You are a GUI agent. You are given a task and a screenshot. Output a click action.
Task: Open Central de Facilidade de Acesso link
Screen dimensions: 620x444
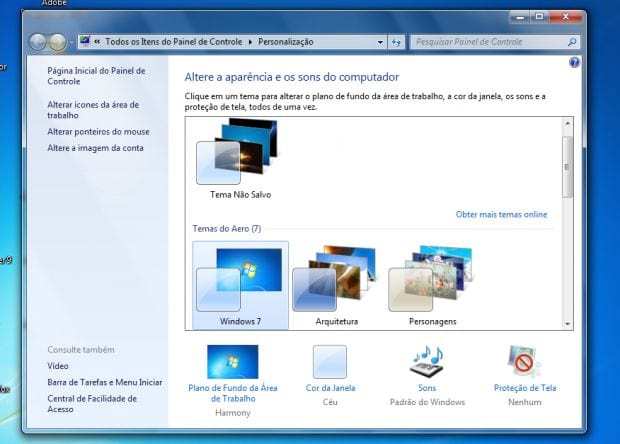[x=92, y=404]
